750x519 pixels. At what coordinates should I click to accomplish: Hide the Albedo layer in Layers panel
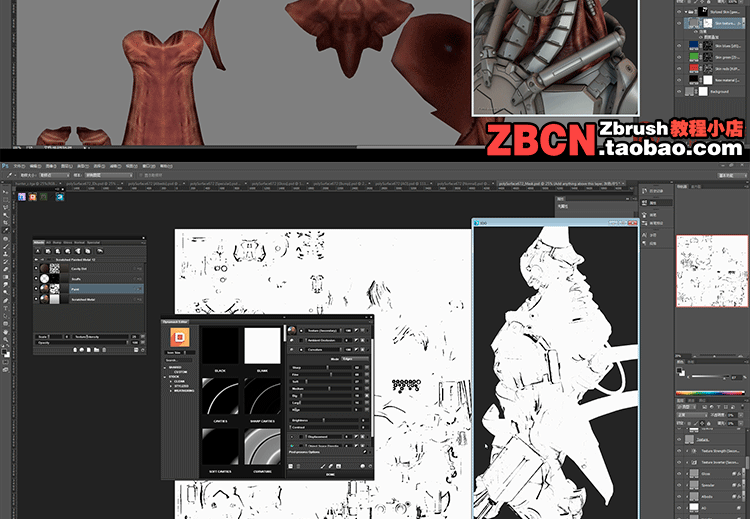click(x=679, y=497)
